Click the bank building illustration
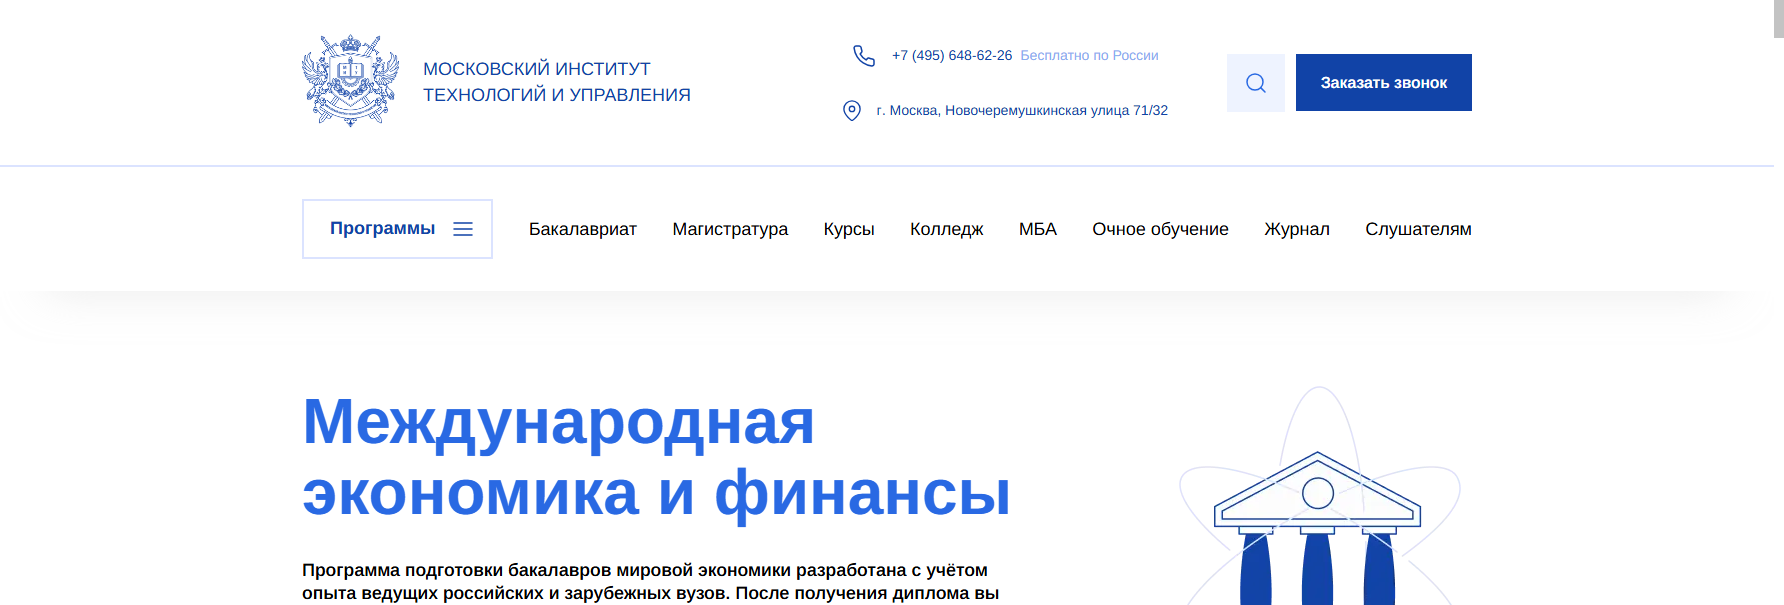This screenshot has height=605, width=1784. [x=1318, y=497]
